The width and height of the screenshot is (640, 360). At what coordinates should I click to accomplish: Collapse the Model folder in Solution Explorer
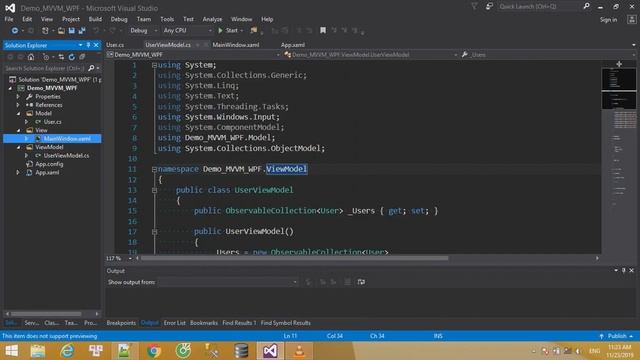[18, 113]
